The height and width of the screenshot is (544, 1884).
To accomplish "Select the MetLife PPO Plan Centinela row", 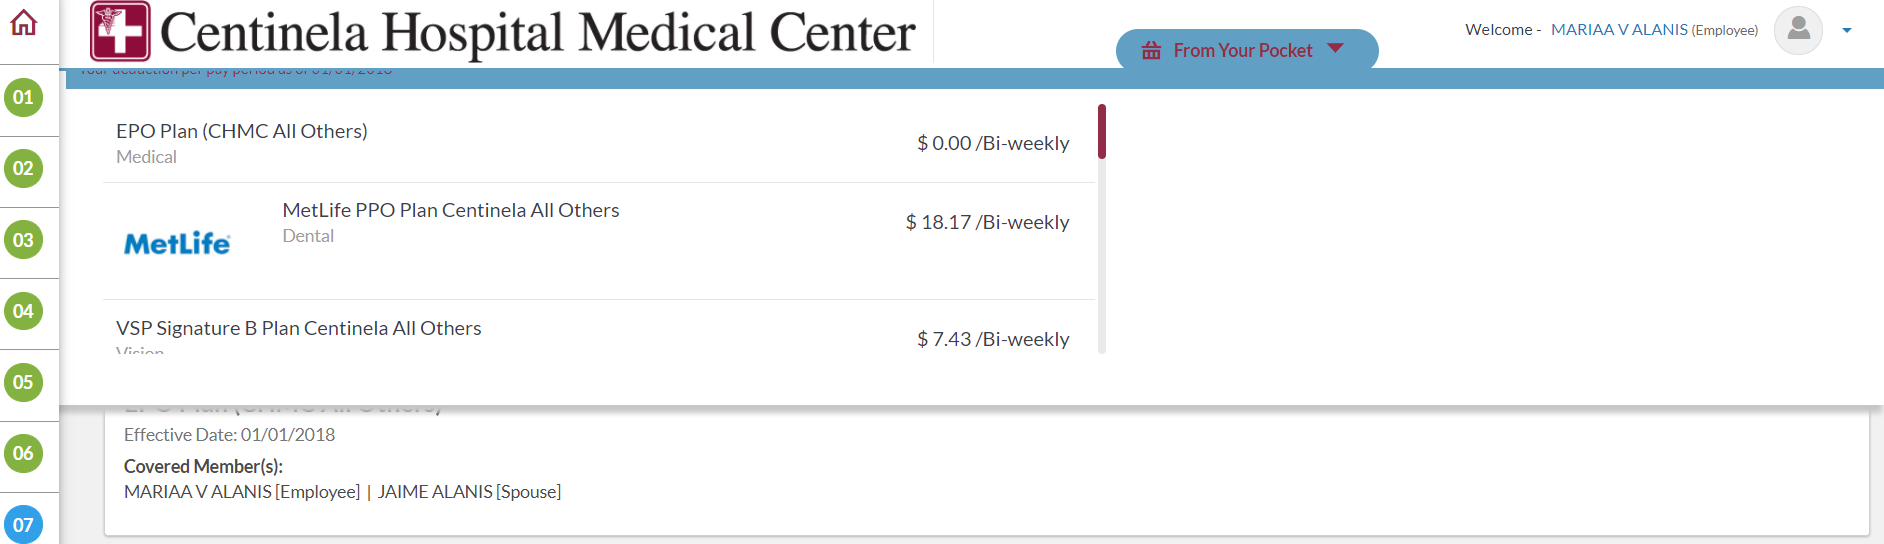I will [598, 223].
